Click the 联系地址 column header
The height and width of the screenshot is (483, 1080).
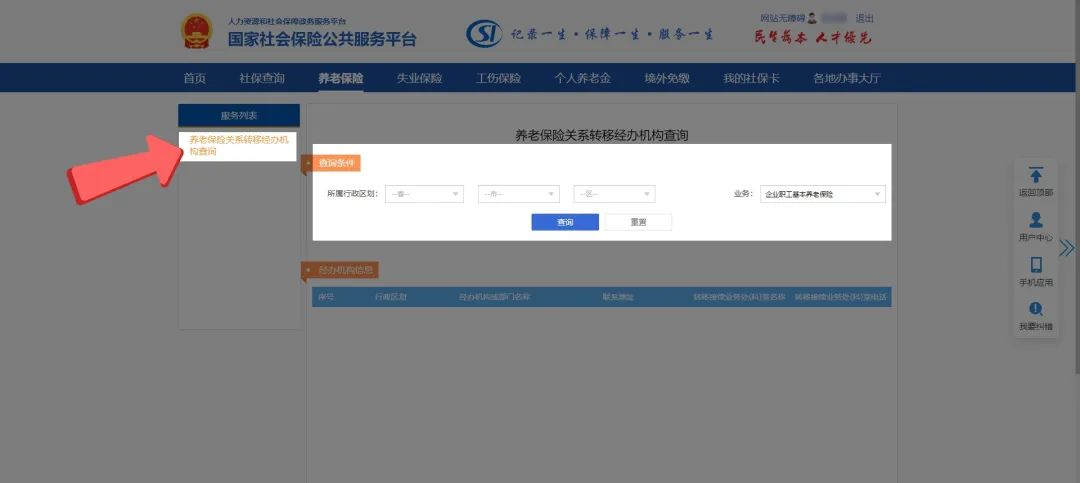pyautogui.click(x=618, y=297)
